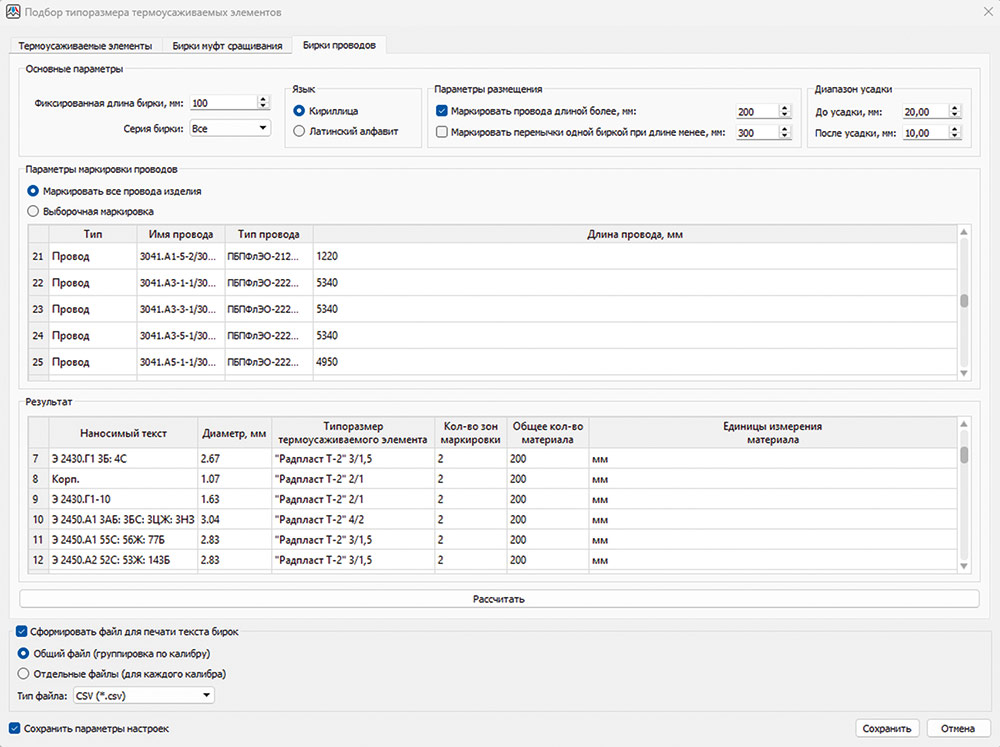This screenshot has height=747, width=1000.
Task: Choose 'Выборочная маркировка' option
Action: click(x=33, y=211)
